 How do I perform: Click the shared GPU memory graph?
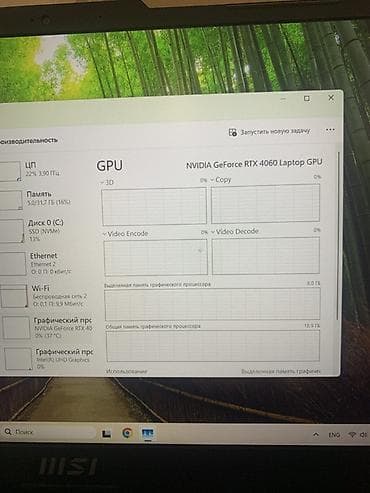click(213, 346)
